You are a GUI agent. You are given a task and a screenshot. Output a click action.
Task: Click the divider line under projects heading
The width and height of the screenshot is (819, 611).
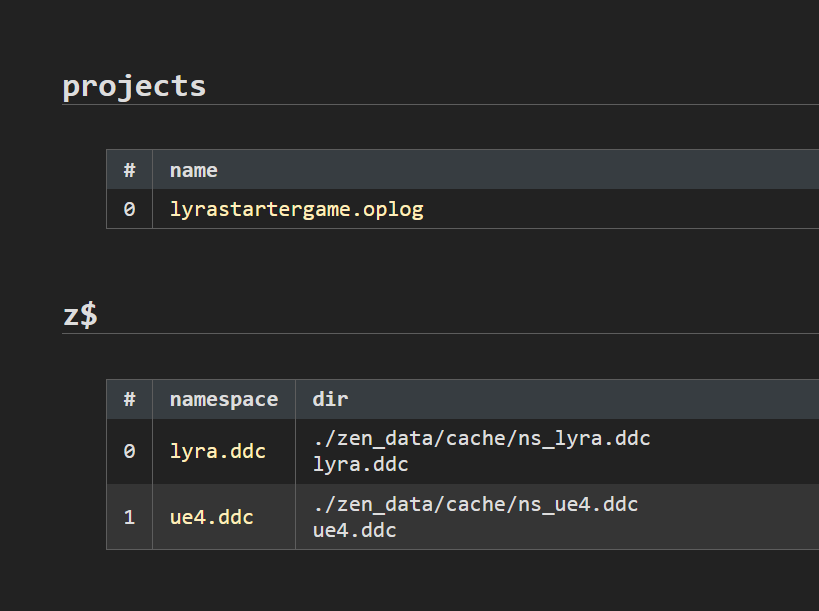440,104
